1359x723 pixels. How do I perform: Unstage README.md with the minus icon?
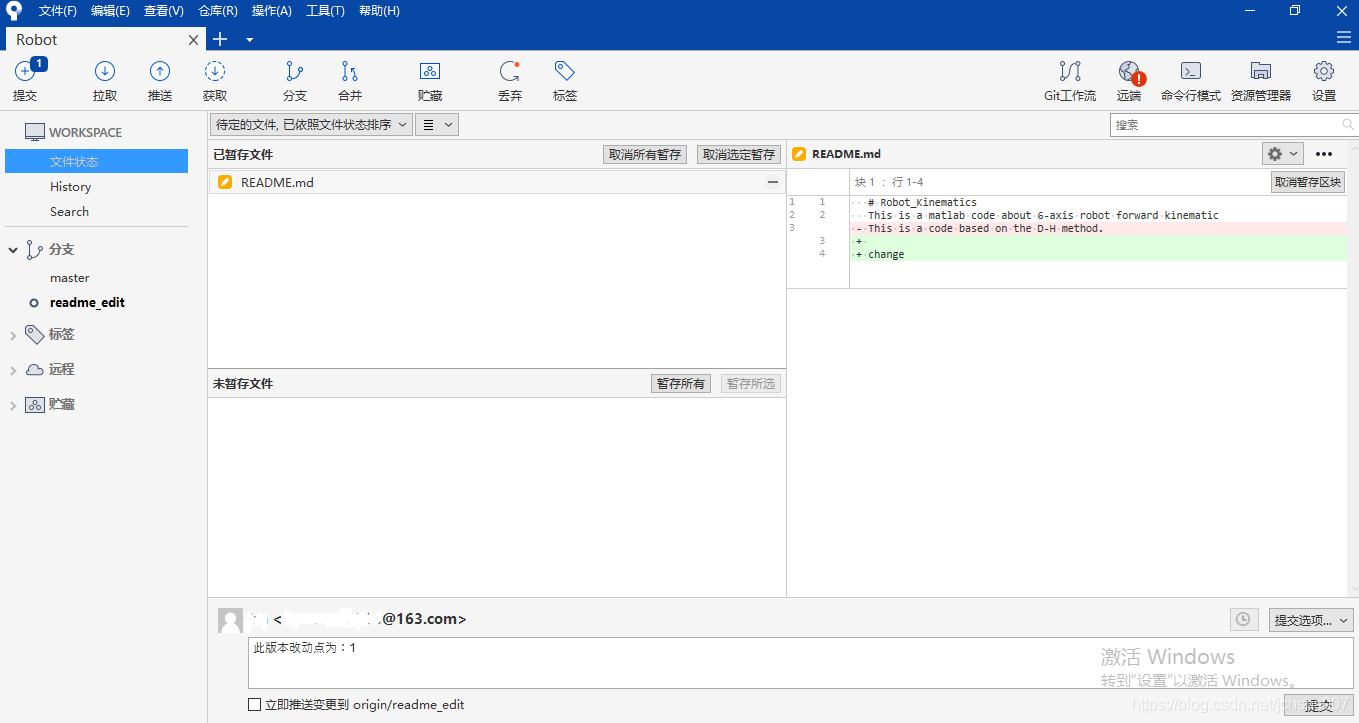(773, 182)
